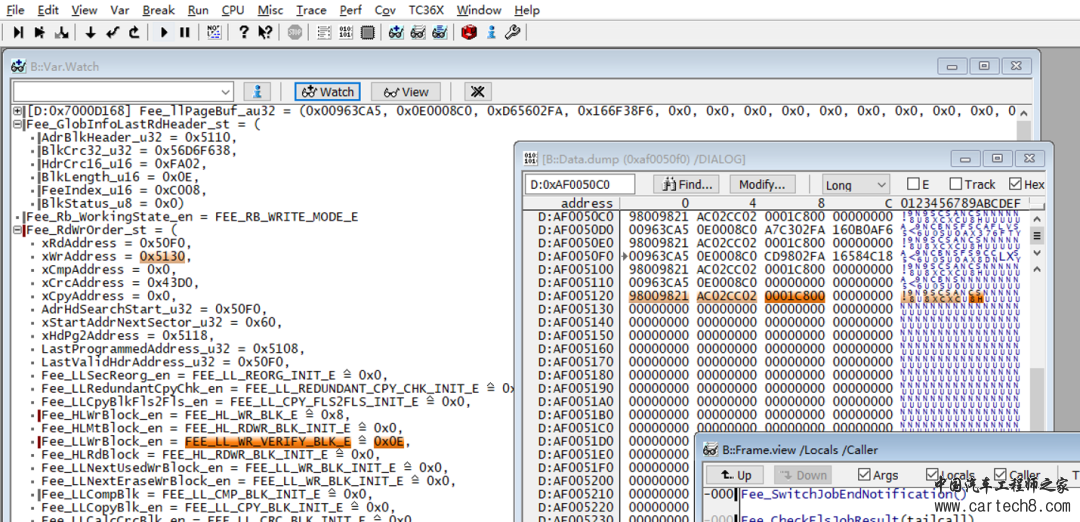Click the single Step toolbar icon
This screenshot has width=1080, height=522.
[x=19, y=32]
